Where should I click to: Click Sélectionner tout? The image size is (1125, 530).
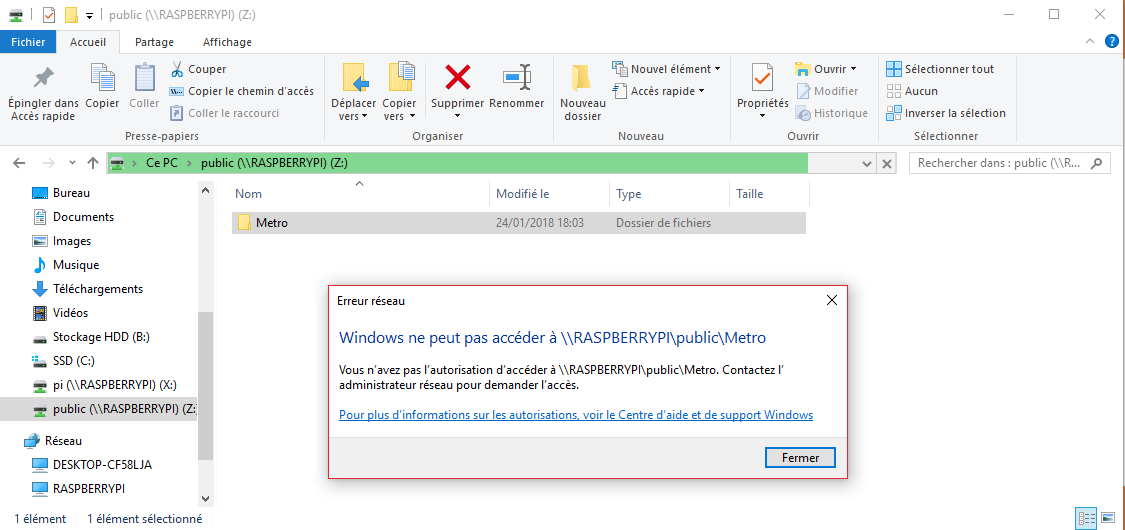pyautogui.click(x=940, y=69)
